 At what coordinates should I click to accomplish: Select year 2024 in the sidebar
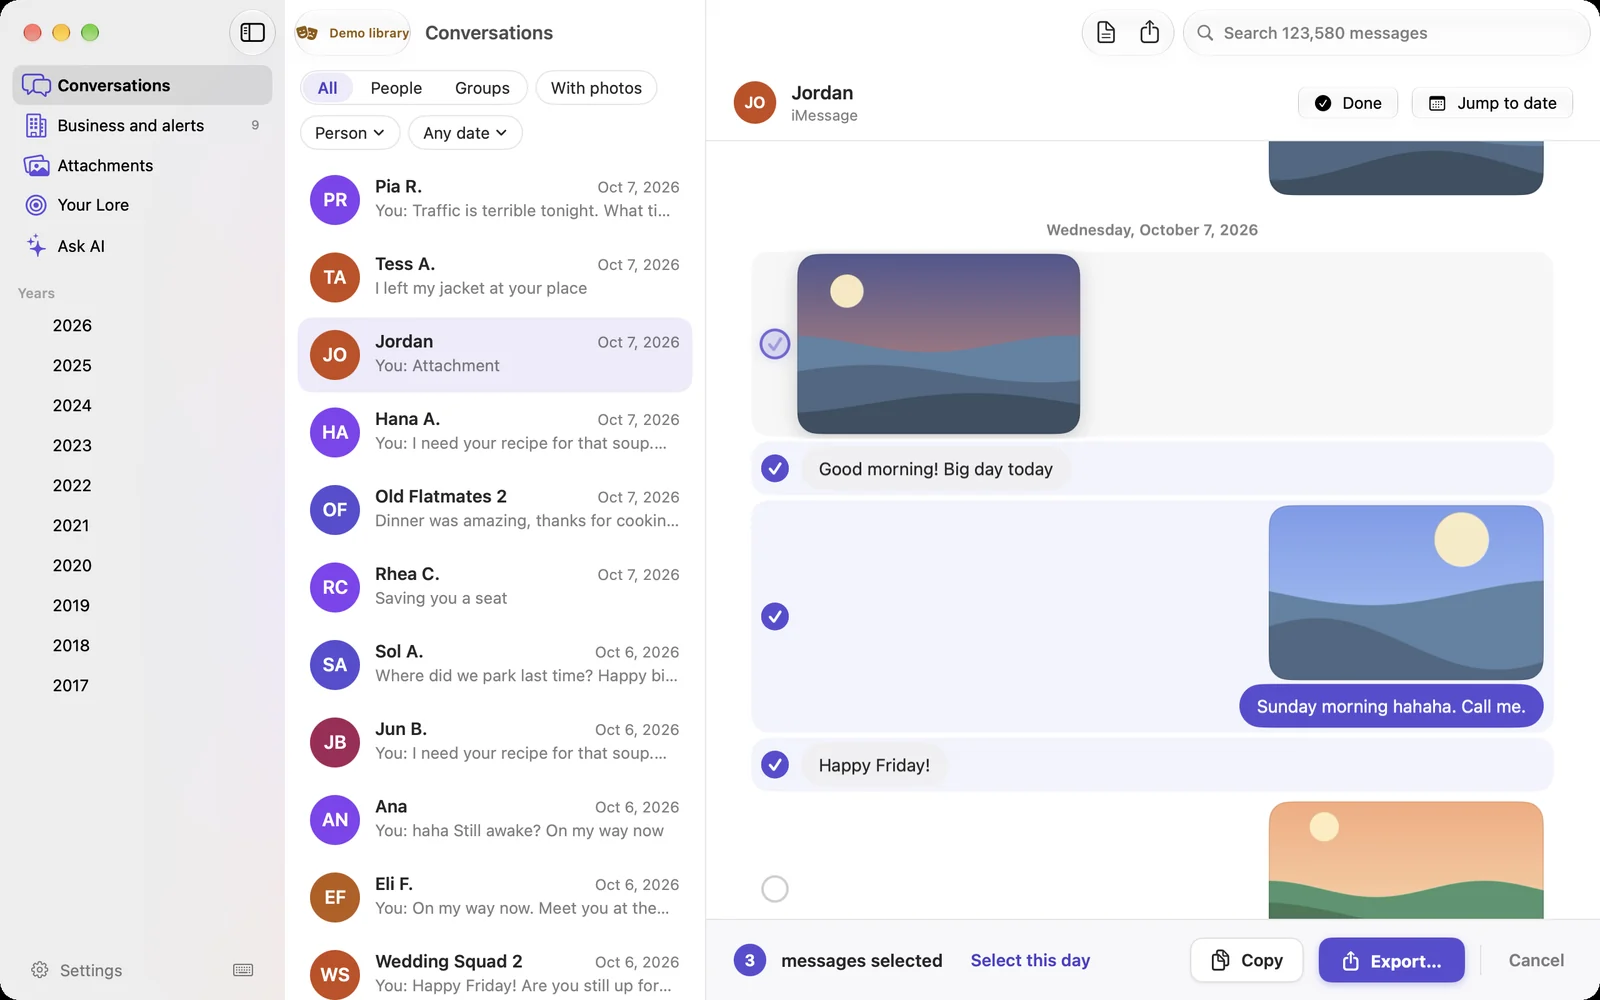(72, 405)
